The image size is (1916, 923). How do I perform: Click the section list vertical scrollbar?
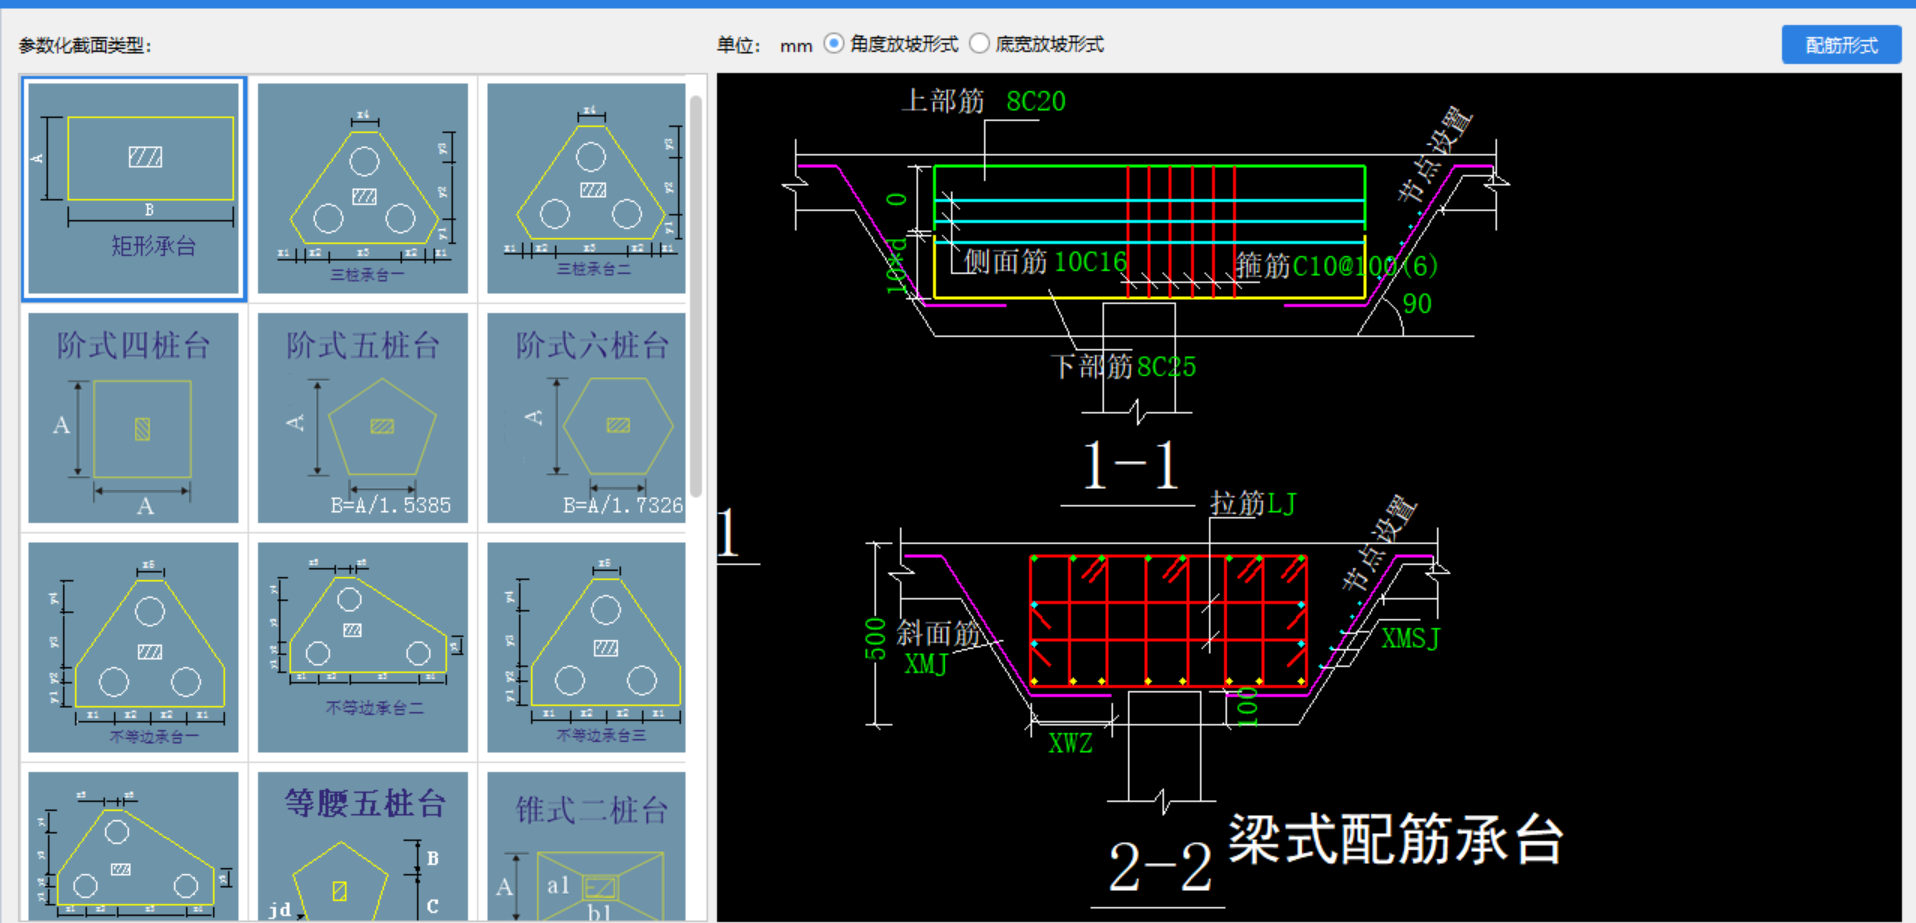point(696,295)
